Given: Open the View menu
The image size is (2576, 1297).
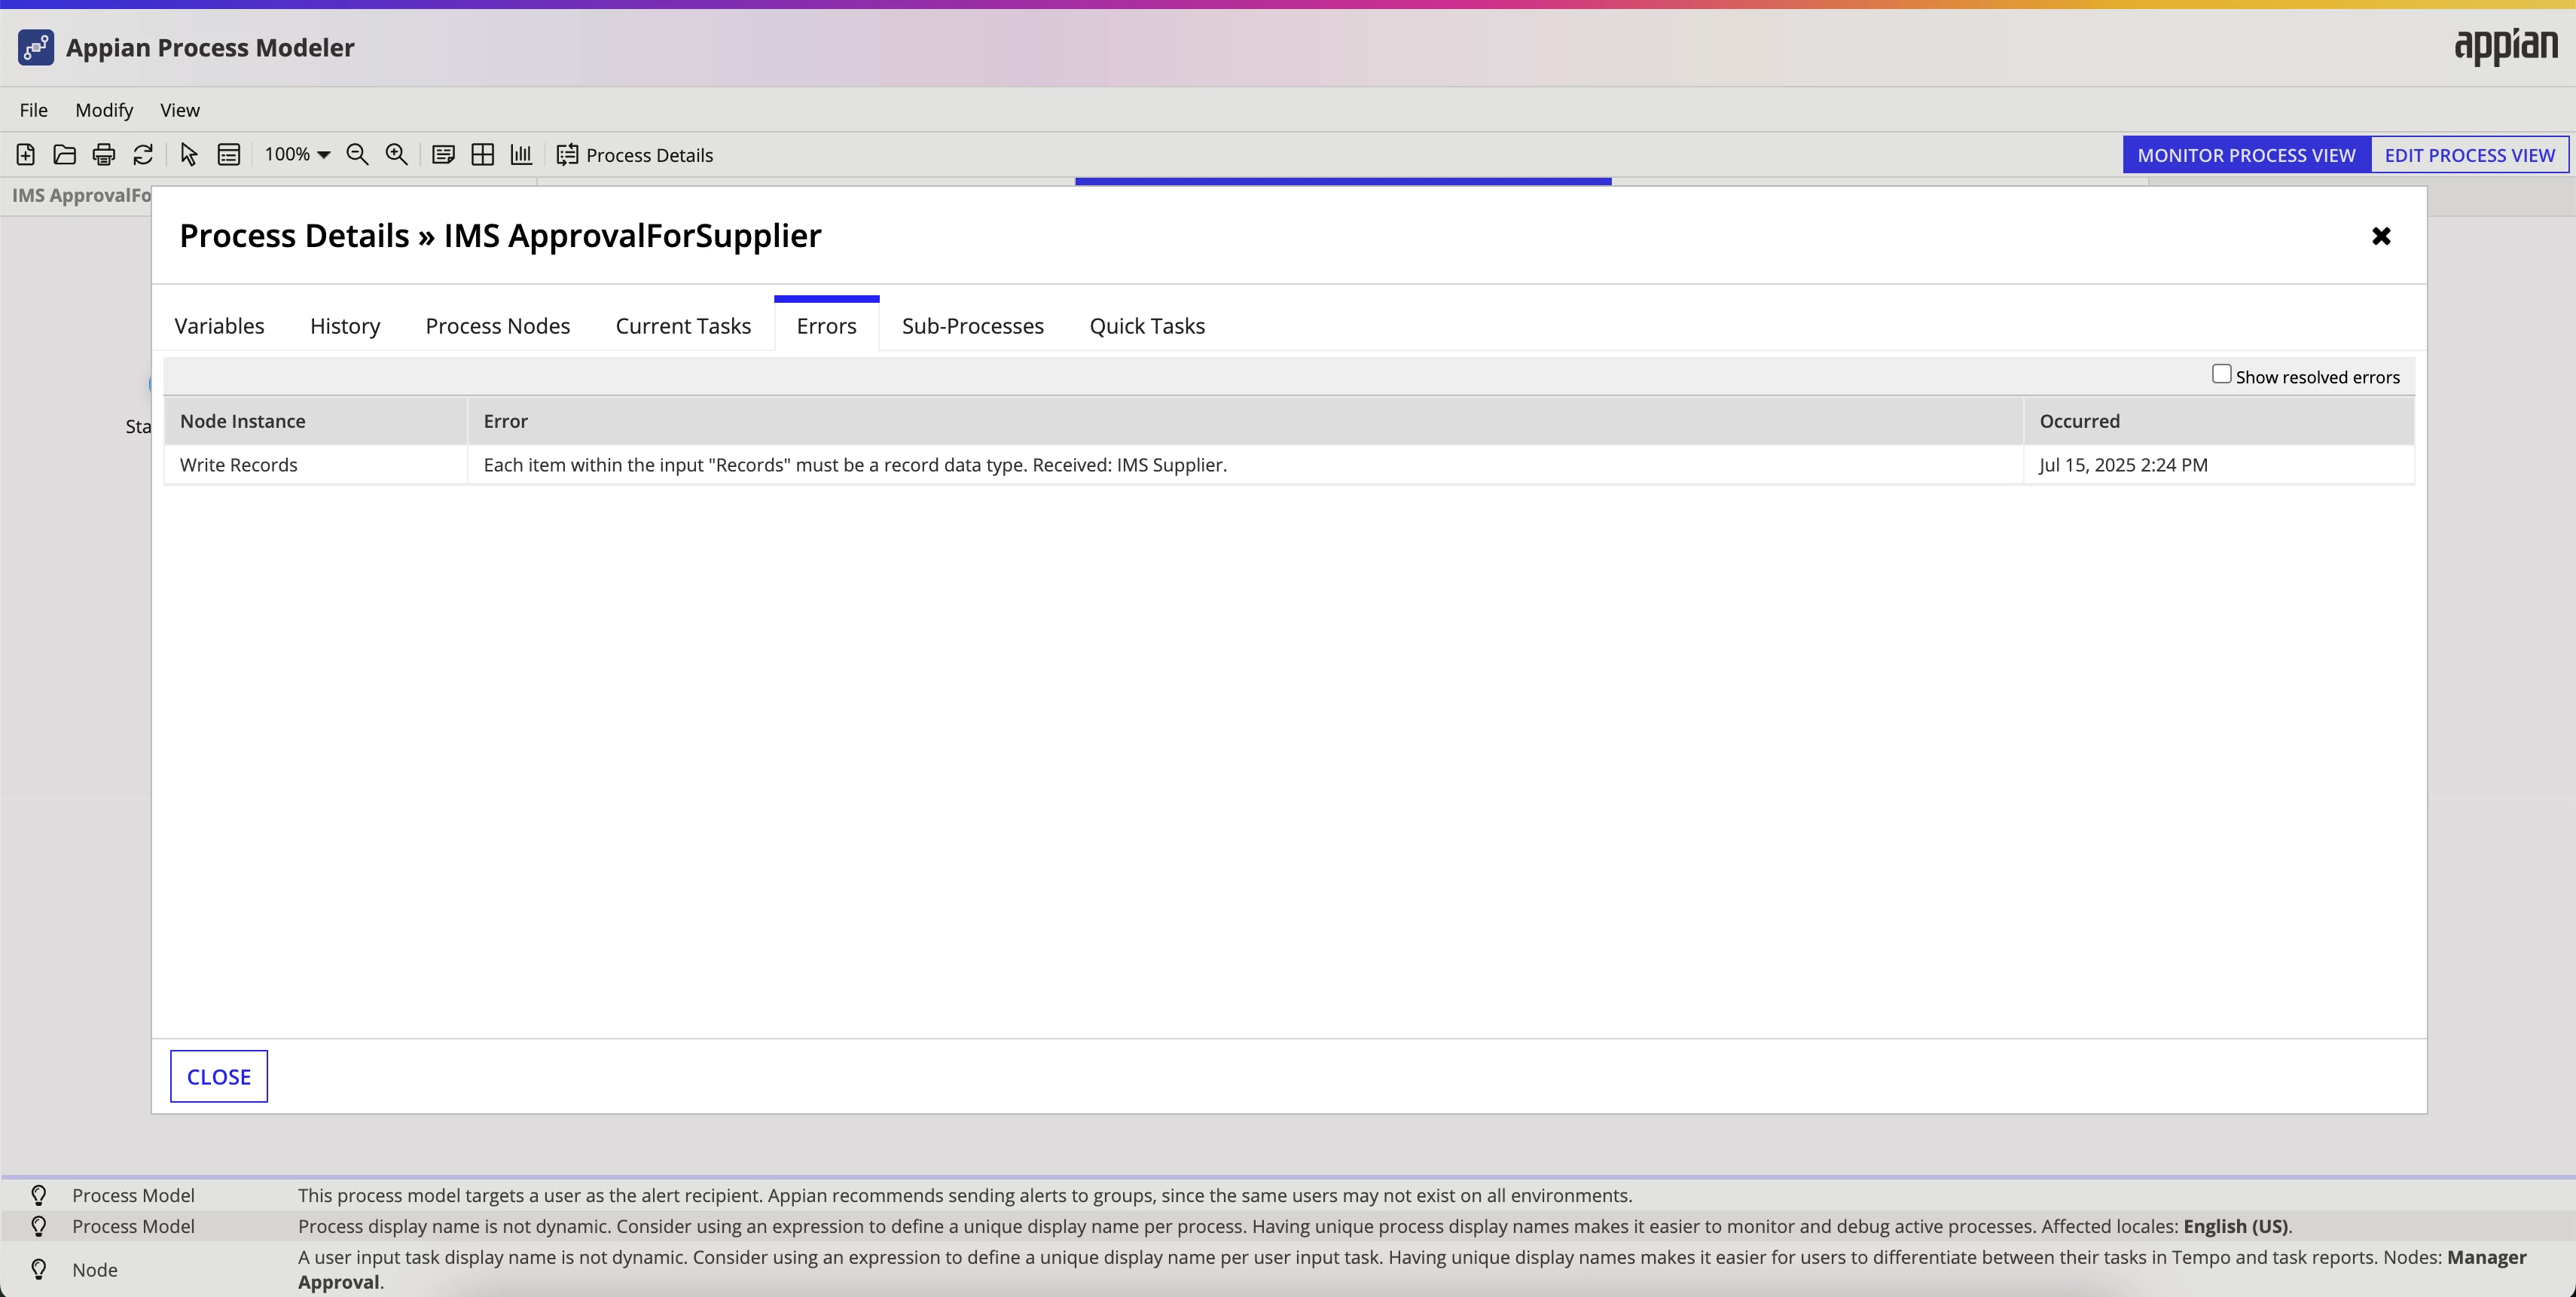Looking at the screenshot, I should pyautogui.click(x=180, y=110).
